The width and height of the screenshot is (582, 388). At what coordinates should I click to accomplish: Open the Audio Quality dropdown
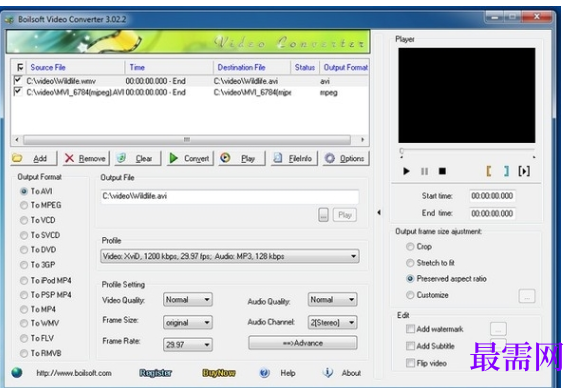click(333, 300)
